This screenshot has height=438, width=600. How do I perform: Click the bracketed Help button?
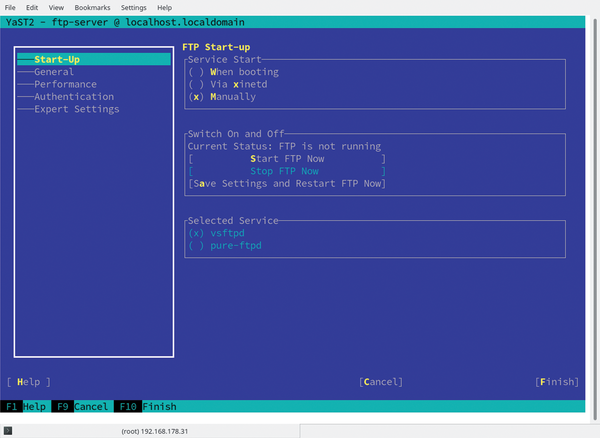[29, 382]
